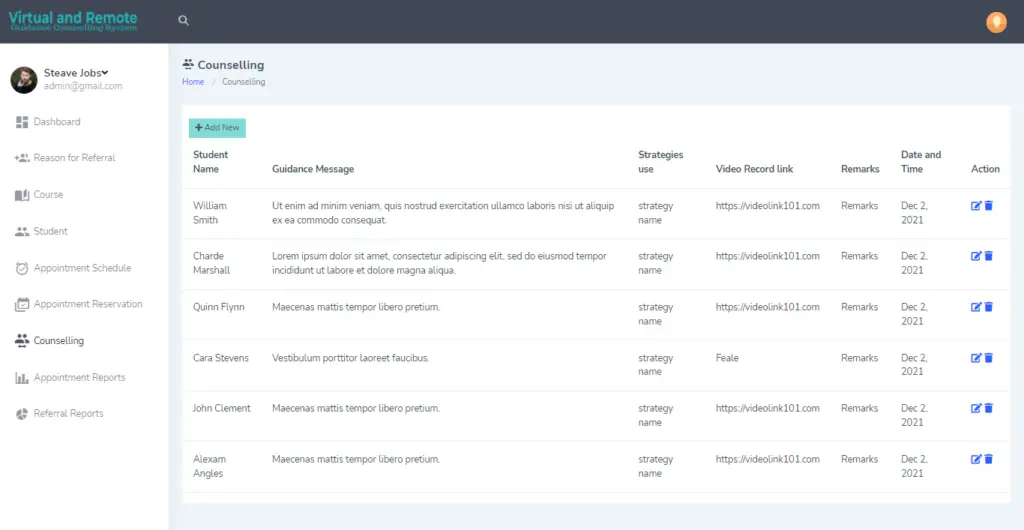Click the Student people icon
1024x530 pixels.
tap(22, 231)
